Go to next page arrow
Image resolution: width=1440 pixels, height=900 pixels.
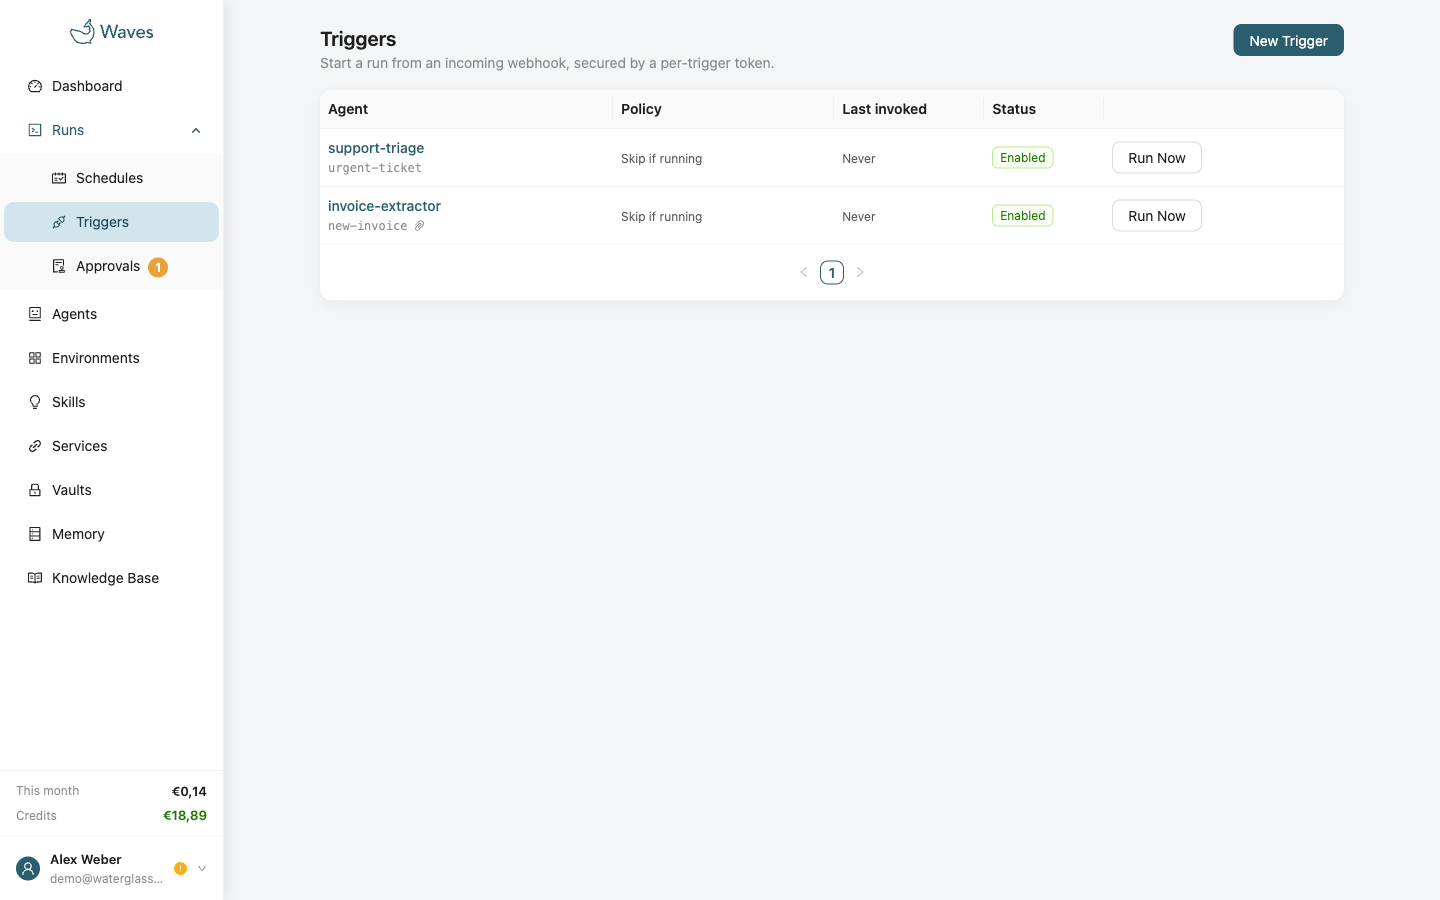(x=860, y=272)
